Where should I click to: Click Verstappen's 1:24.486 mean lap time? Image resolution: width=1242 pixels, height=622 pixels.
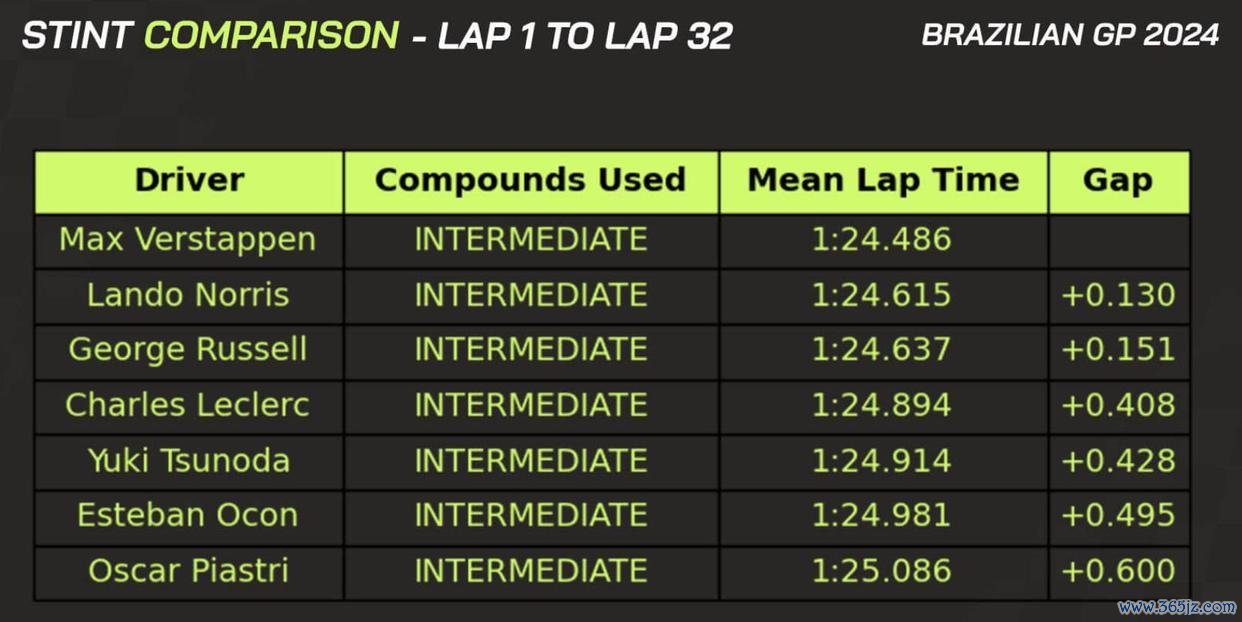[x=881, y=240]
